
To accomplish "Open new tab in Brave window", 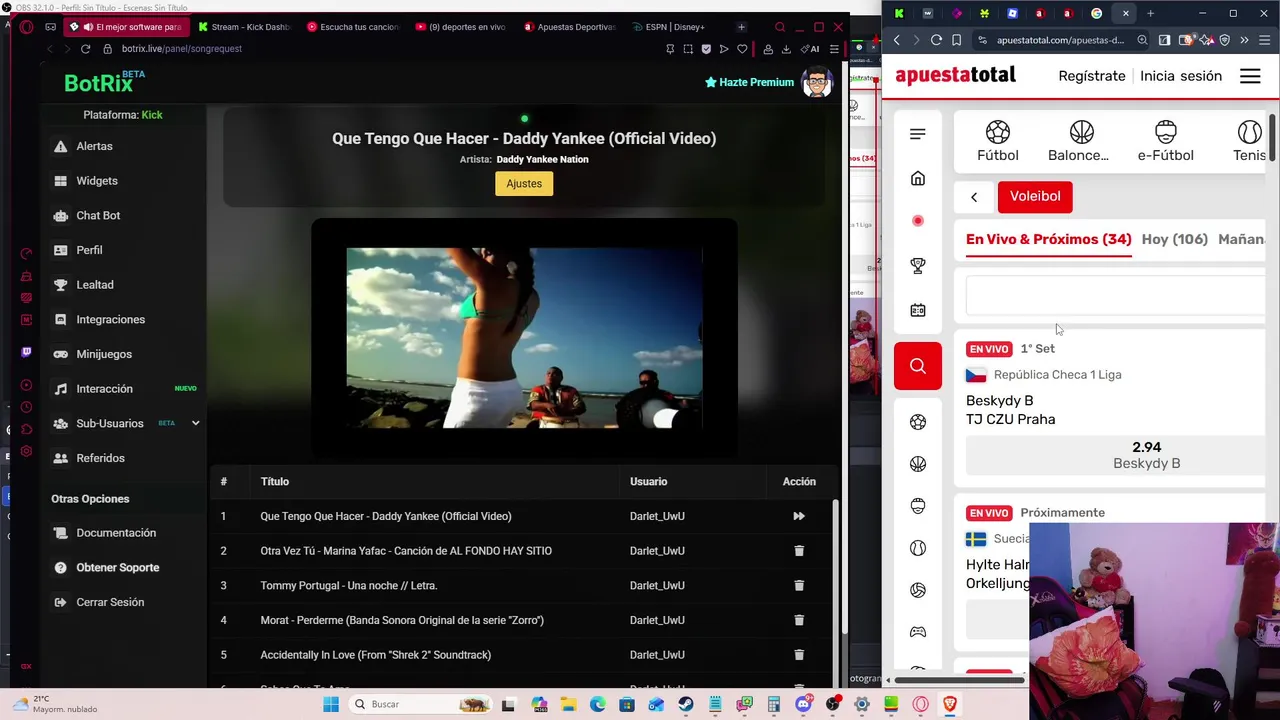I will 1150,14.
